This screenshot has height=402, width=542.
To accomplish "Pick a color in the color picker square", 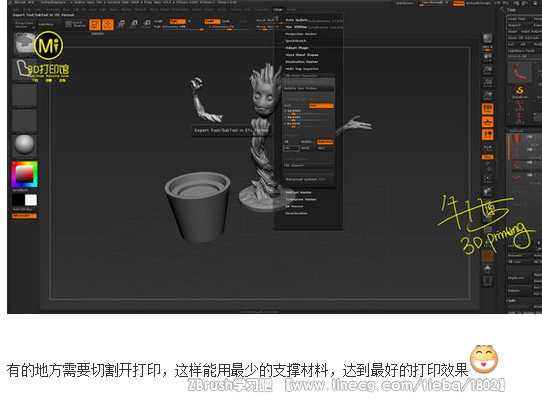I will pyautogui.click(x=24, y=174).
